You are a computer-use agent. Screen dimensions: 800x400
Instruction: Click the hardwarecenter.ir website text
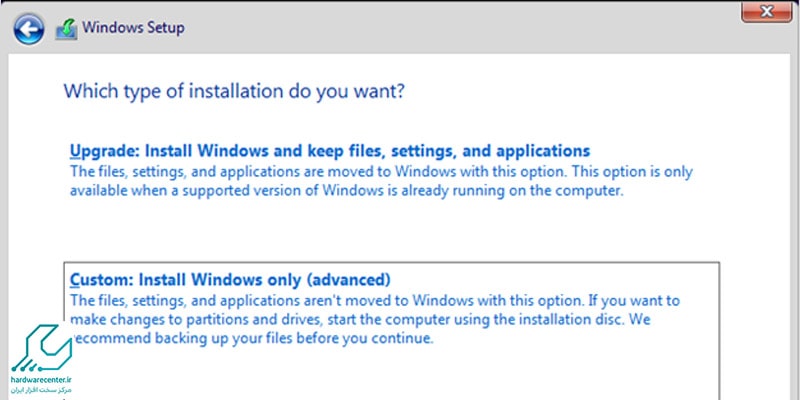41,380
